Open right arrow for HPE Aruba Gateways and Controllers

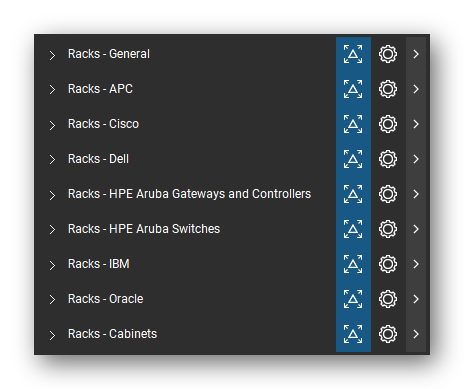[x=416, y=194]
